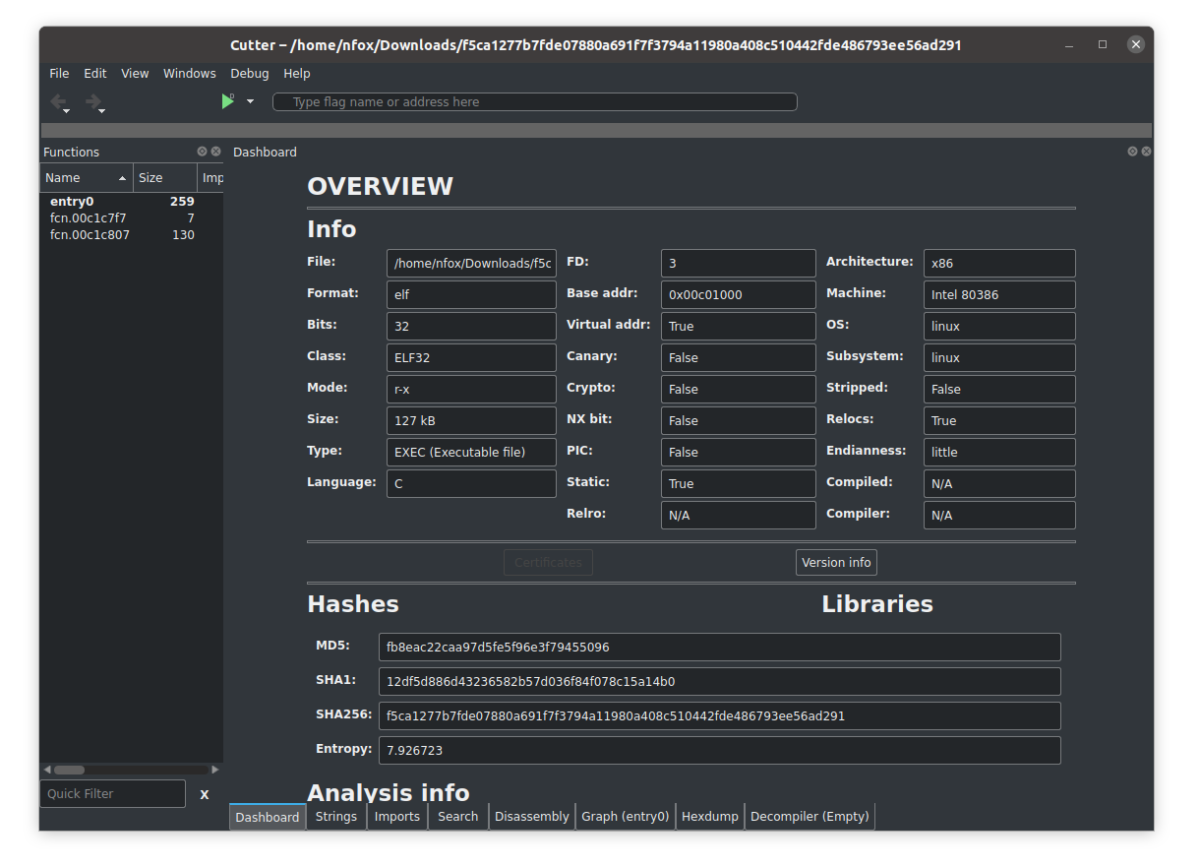
Task: Close the Functions panel with its X icon
Action: tap(215, 151)
